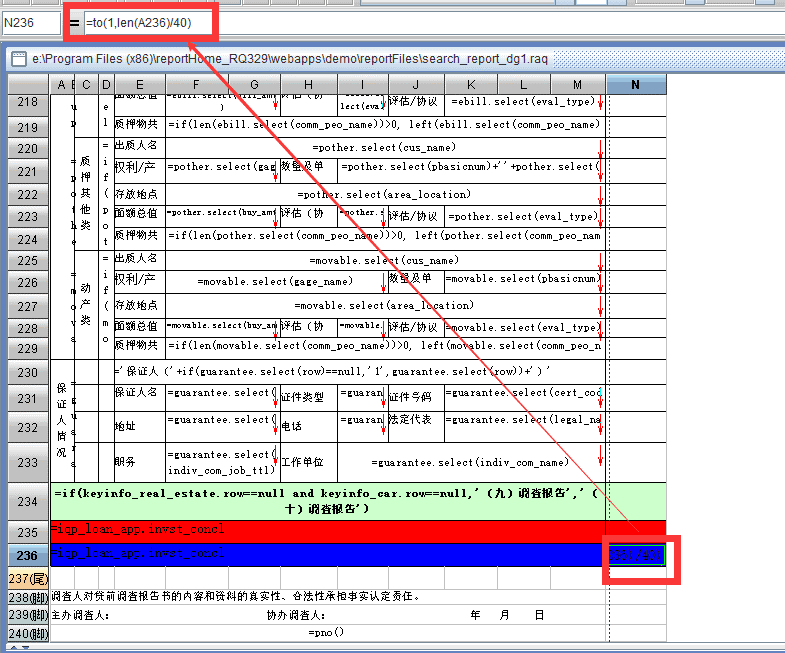
Task: Select row header 236
Action: 28,555
